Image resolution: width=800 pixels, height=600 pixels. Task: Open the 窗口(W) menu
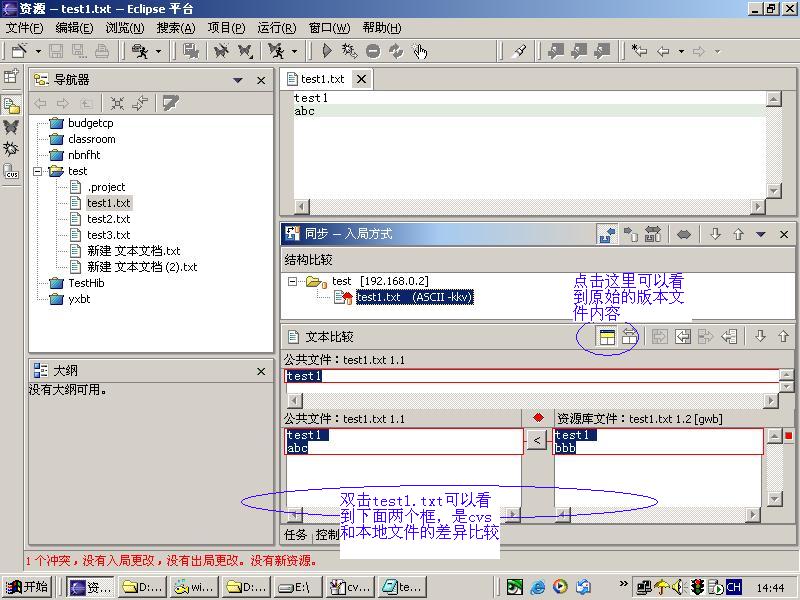coord(329,28)
